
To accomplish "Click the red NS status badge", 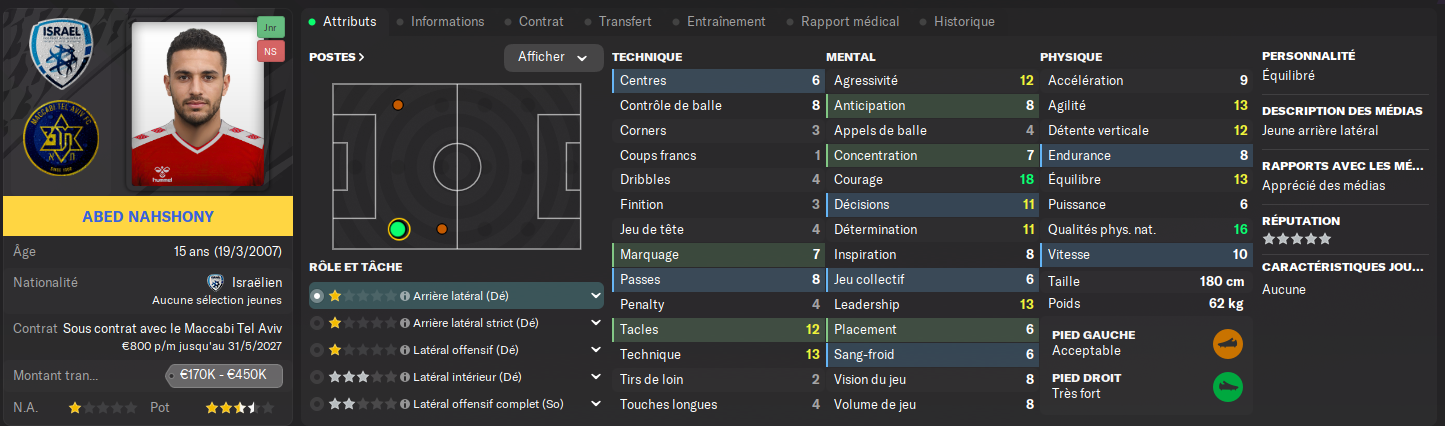I will pos(270,51).
